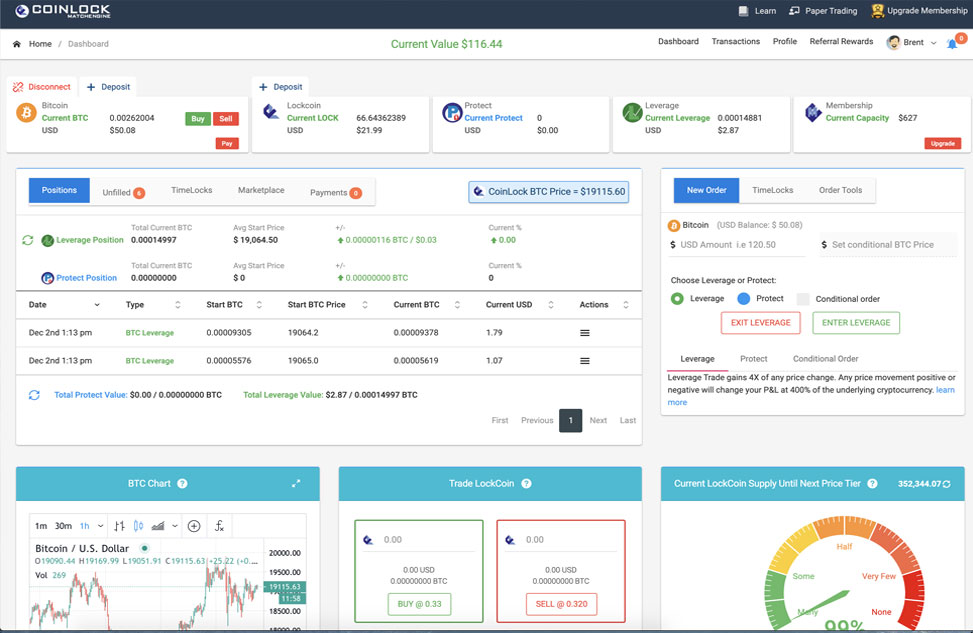Screen dimensions: 973x633
Task: Click the CoinLock logo in header
Action: click(x=63, y=11)
